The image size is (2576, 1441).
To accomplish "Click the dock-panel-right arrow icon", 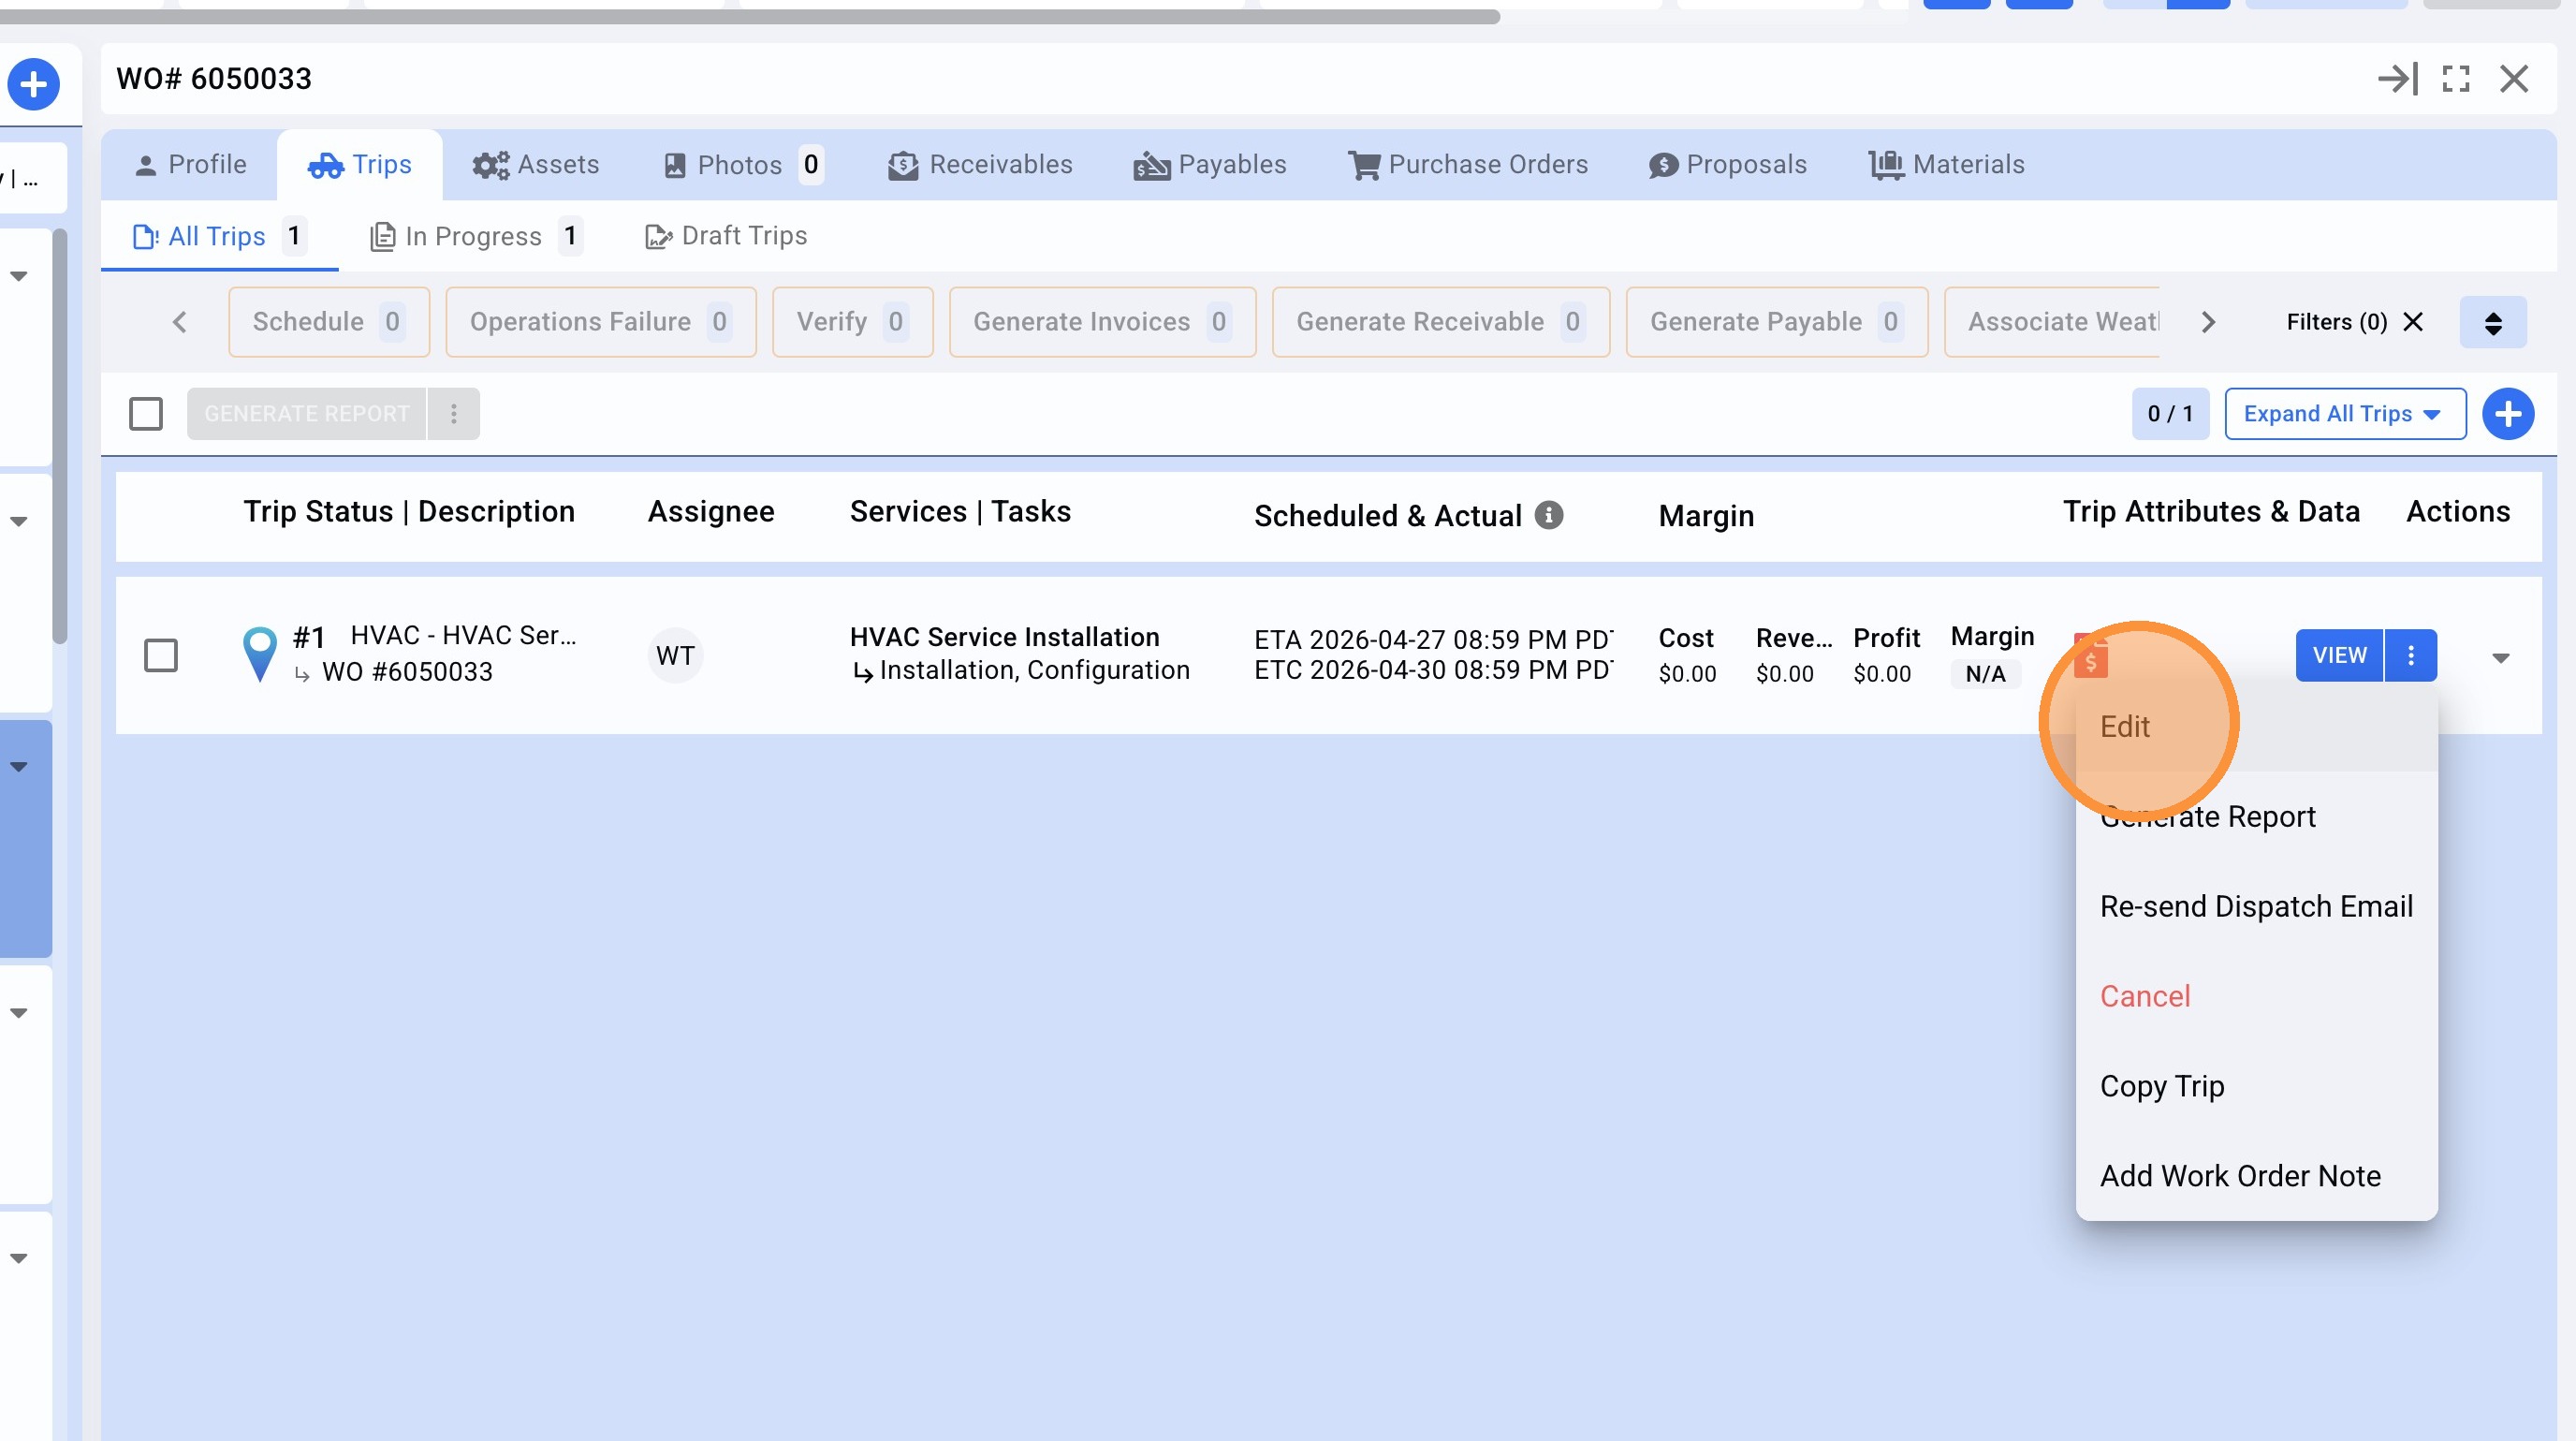I will pyautogui.click(x=2397, y=79).
